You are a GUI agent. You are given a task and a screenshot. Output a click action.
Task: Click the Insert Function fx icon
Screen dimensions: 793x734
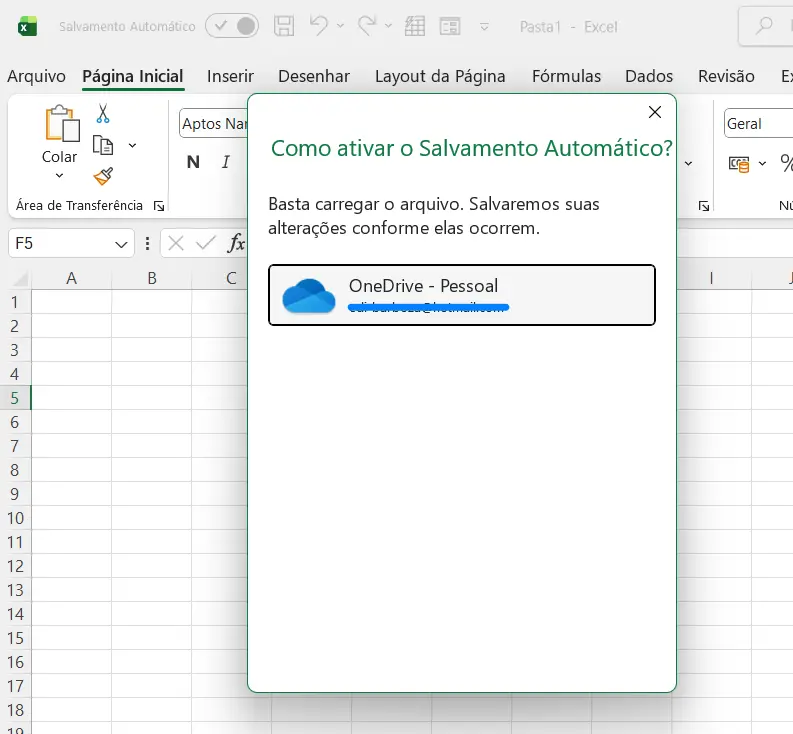tap(236, 243)
